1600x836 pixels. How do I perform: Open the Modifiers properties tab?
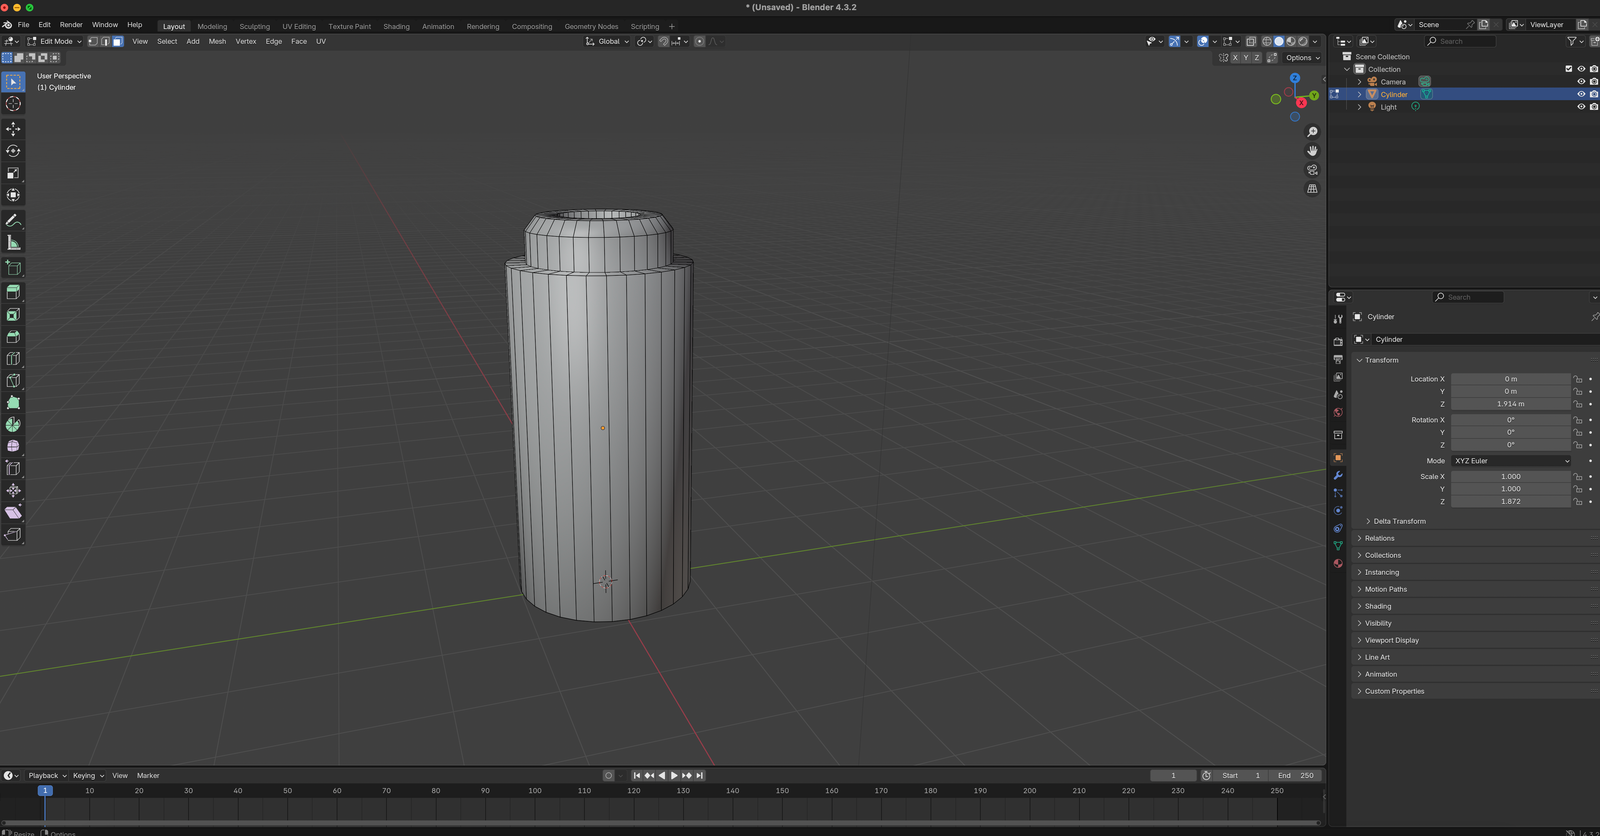click(1338, 475)
